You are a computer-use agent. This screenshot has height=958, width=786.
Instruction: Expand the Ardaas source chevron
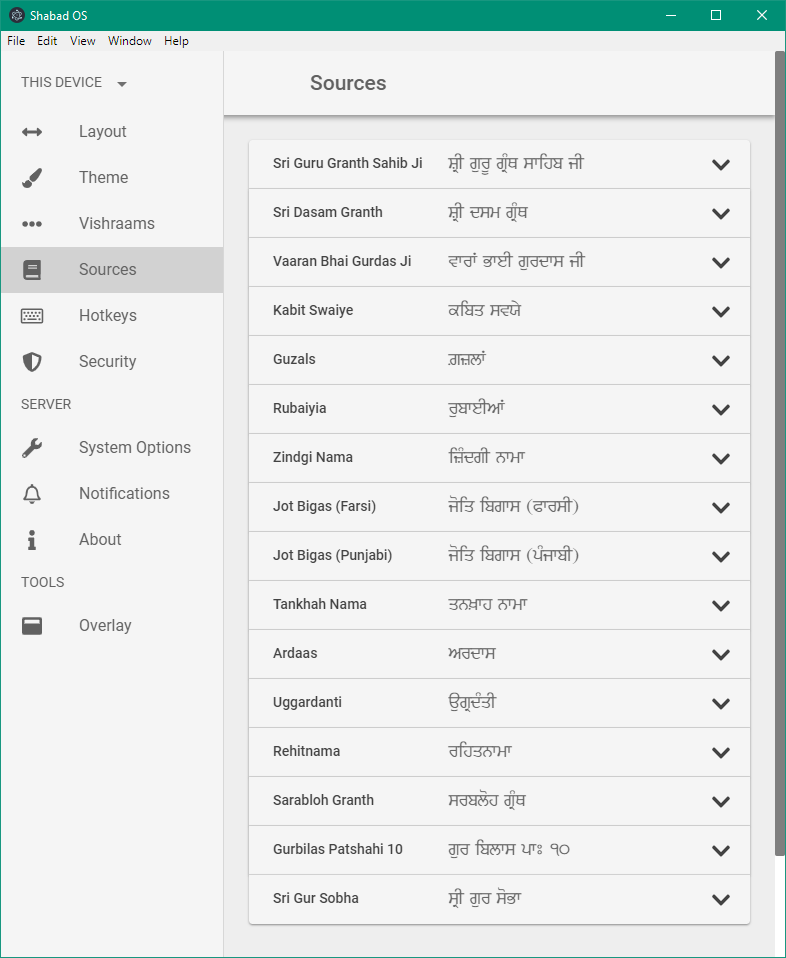click(721, 654)
